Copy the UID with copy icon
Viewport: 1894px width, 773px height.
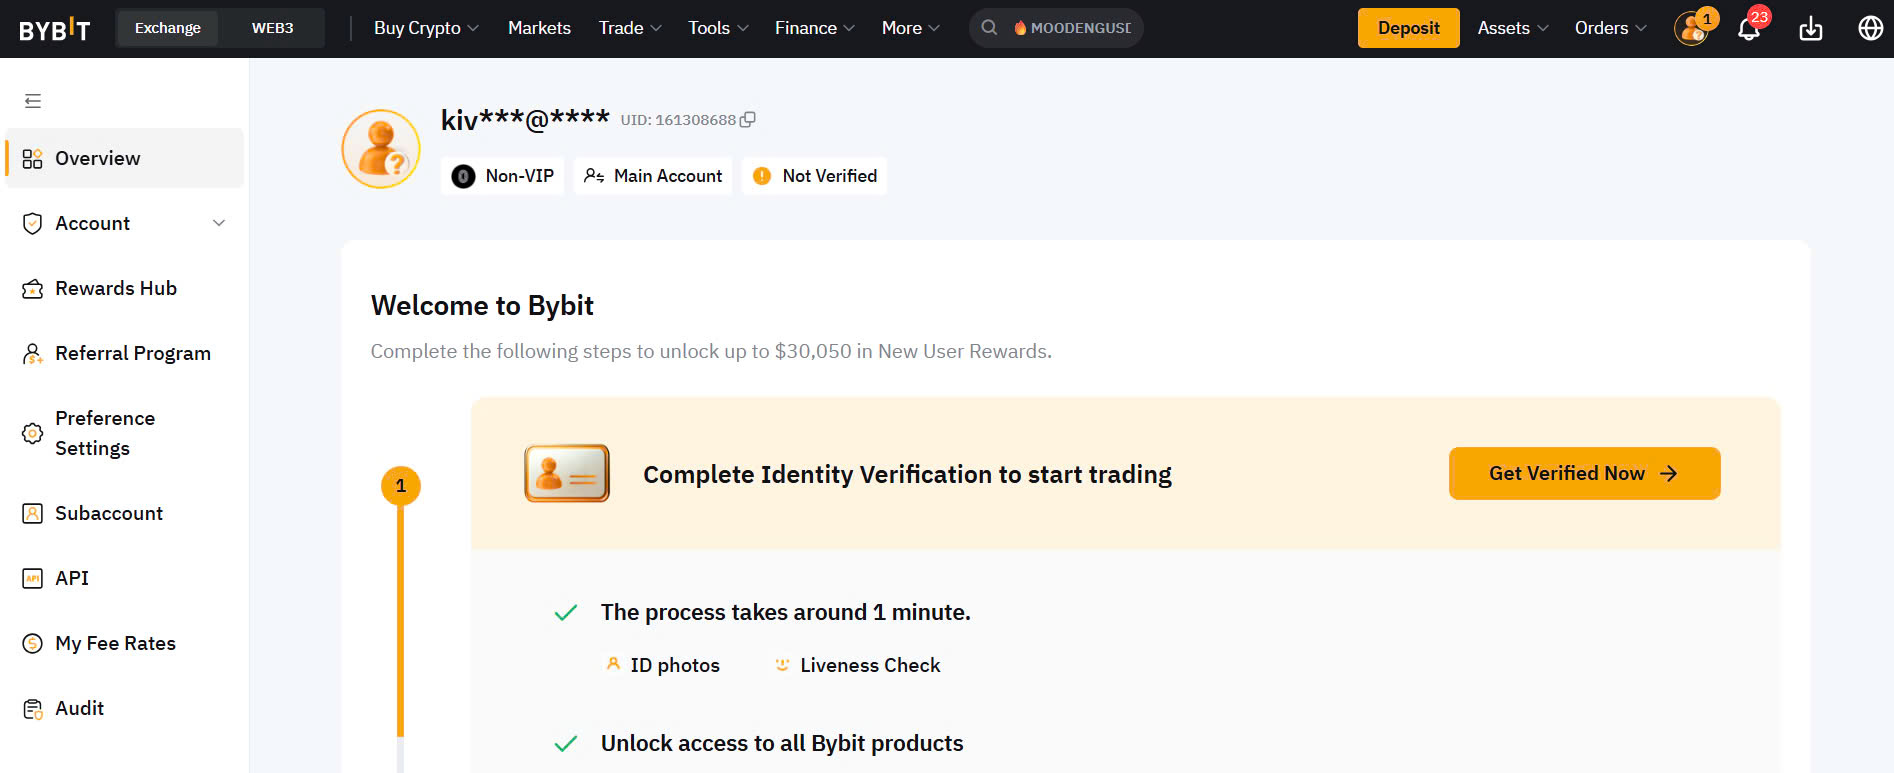coord(747,119)
